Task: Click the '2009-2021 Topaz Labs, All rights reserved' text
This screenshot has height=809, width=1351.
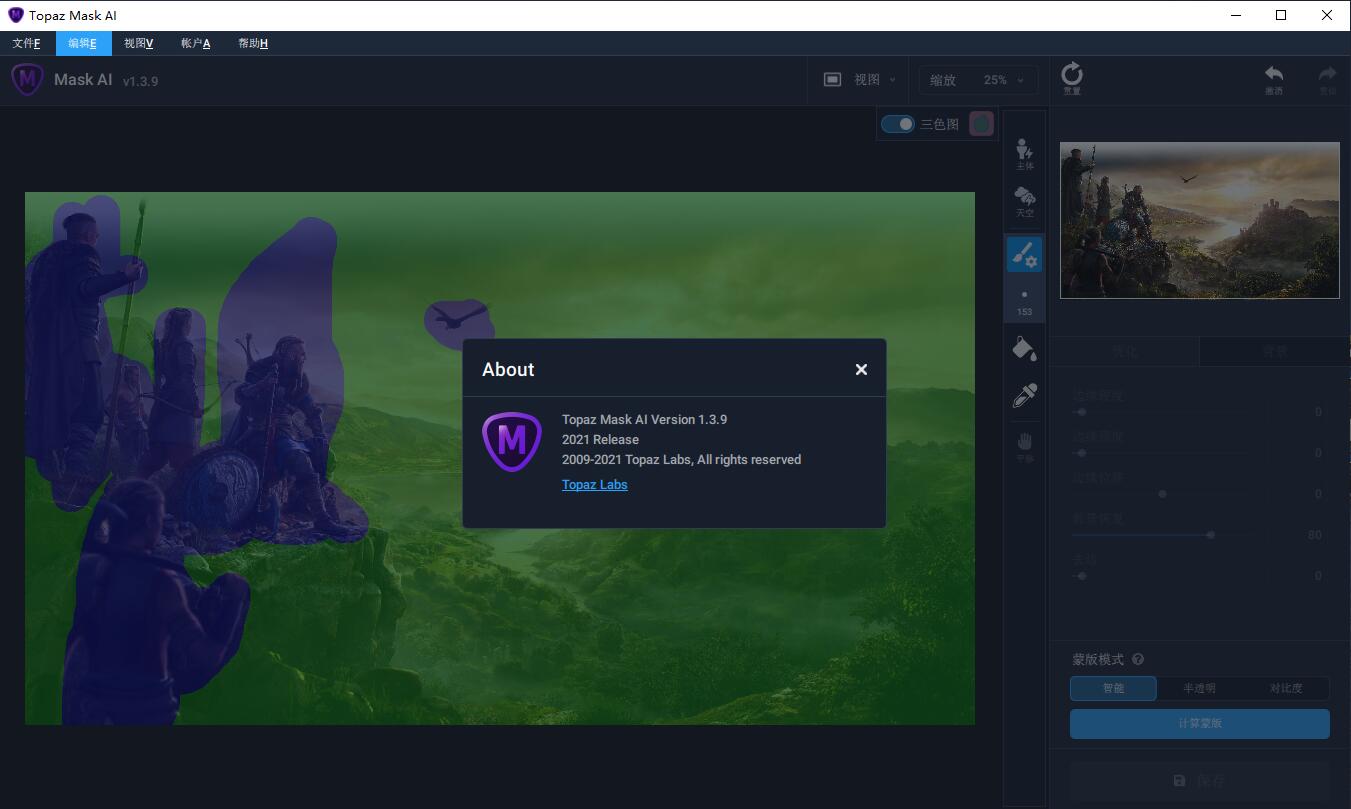Action: 681,459
